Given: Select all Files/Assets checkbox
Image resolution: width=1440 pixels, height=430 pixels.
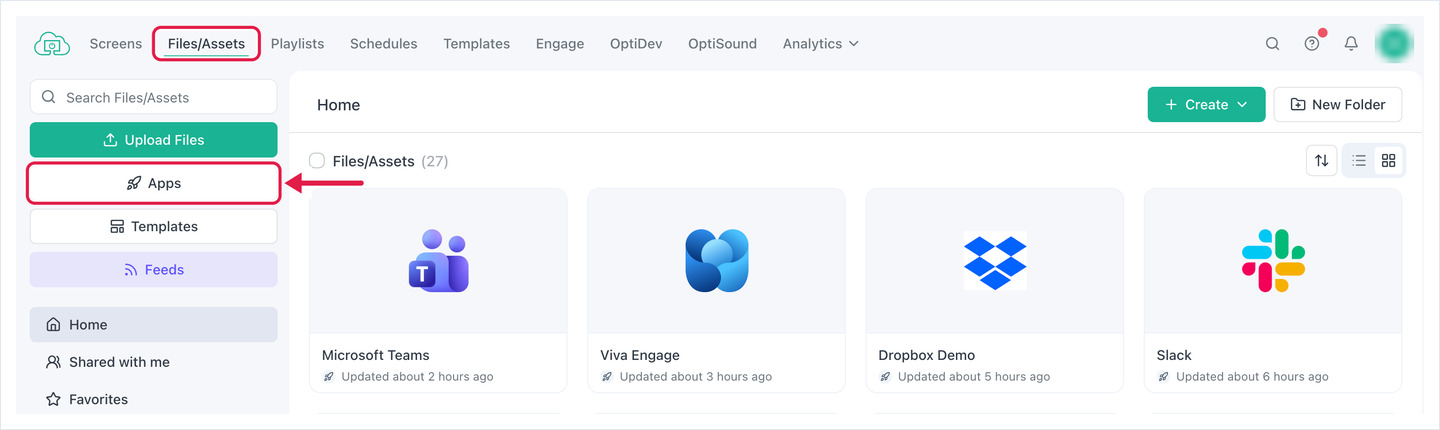Looking at the screenshot, I should [x=317, y=160].
